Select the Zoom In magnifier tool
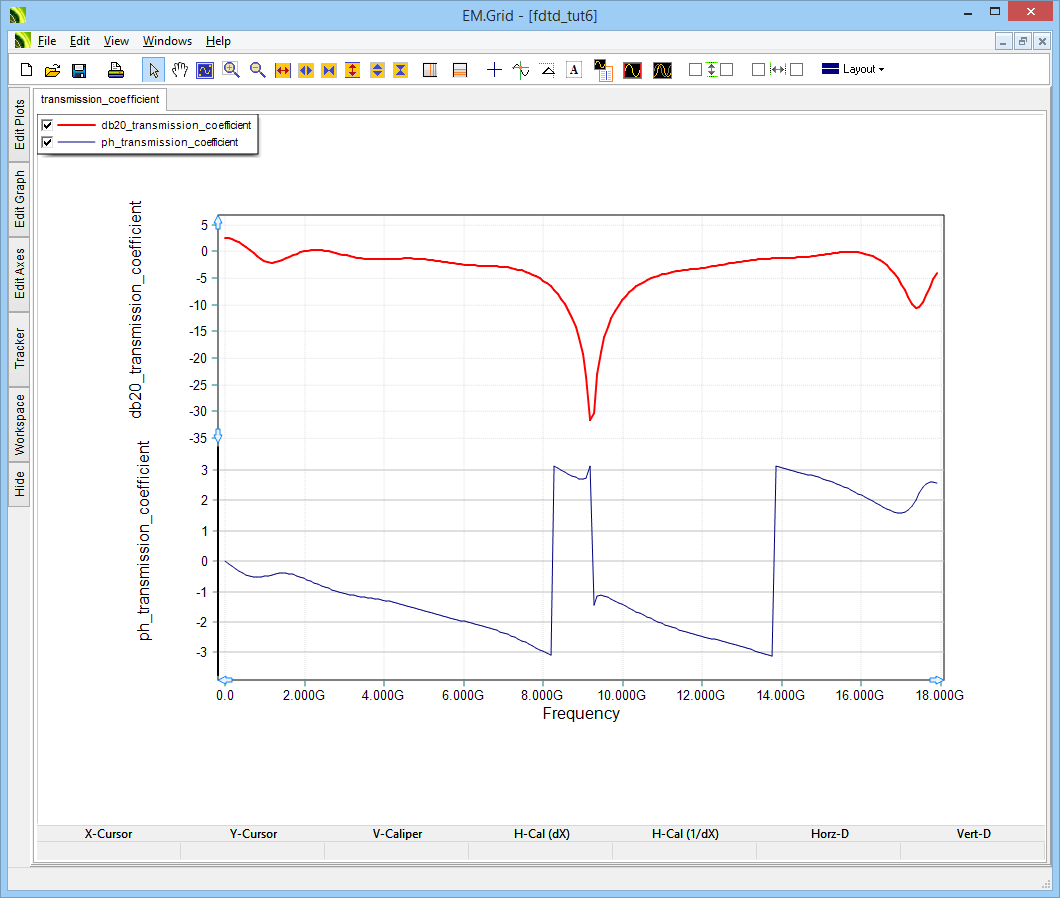 pos(232,70)
